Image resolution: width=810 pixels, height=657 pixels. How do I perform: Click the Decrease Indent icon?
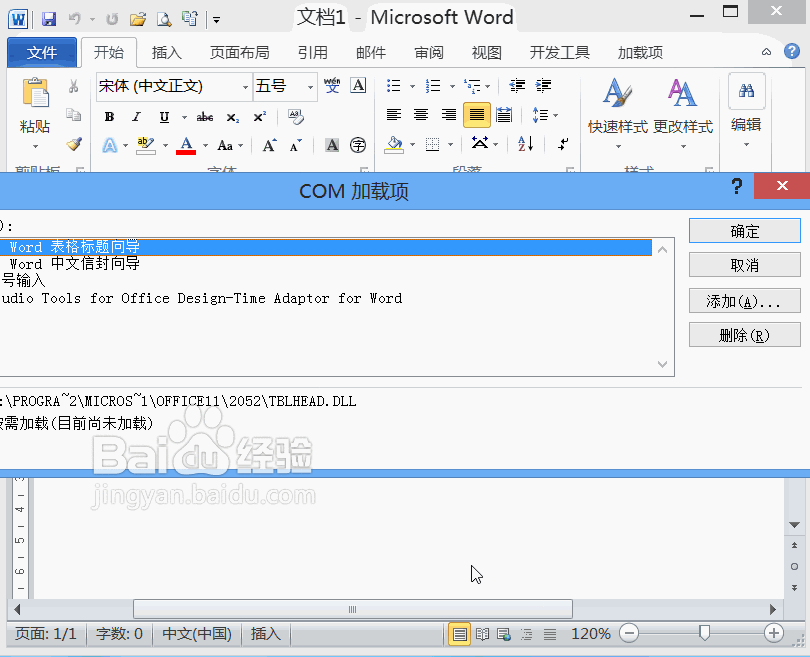coord(517,85)
